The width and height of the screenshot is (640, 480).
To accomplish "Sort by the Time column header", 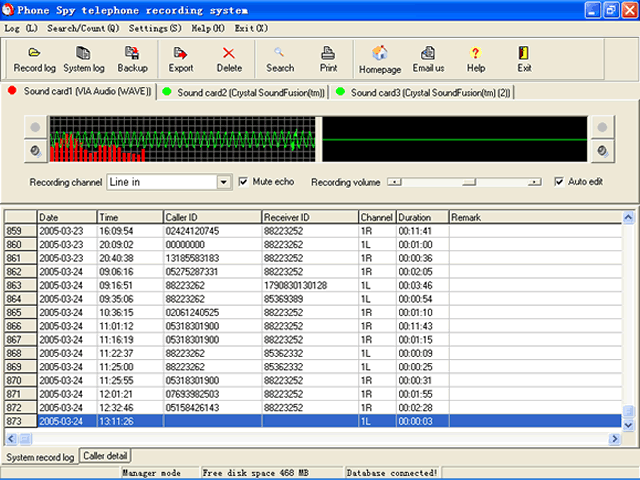I will 130,217.
